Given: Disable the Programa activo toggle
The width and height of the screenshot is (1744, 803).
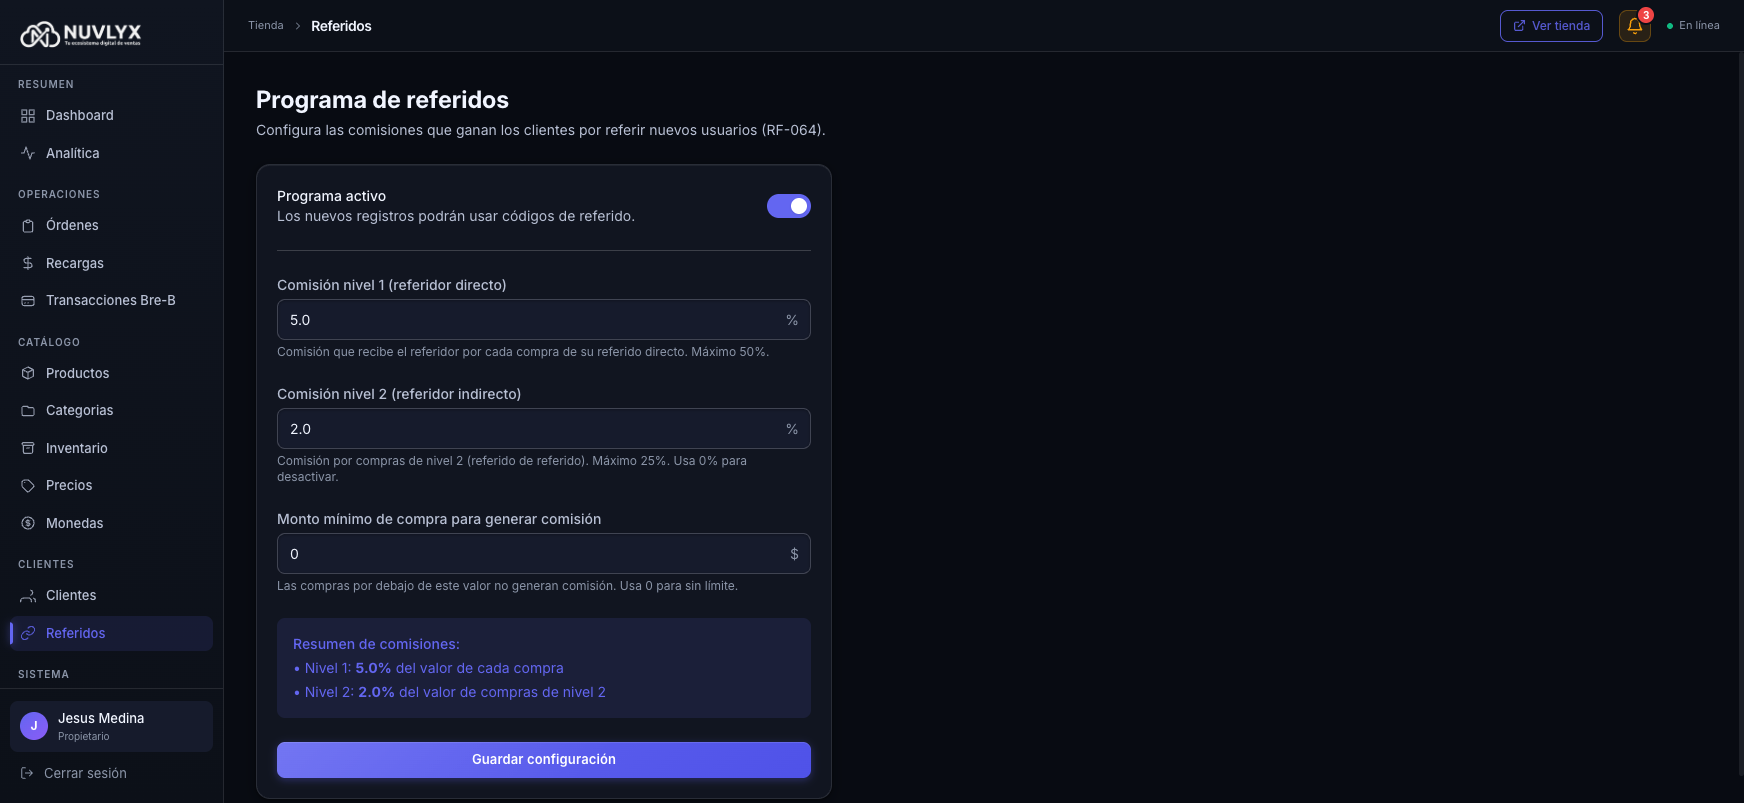Looking at the screenshot, I should (789, 206).
